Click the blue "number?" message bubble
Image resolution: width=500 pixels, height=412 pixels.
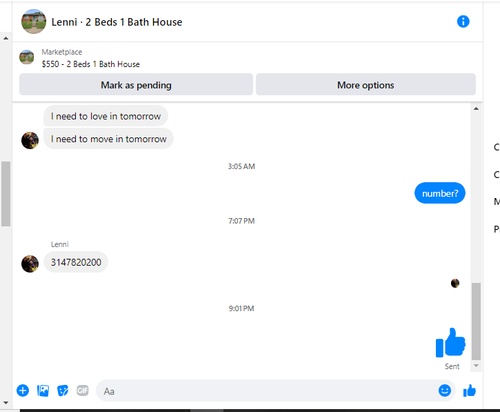(x=440, y=193)
